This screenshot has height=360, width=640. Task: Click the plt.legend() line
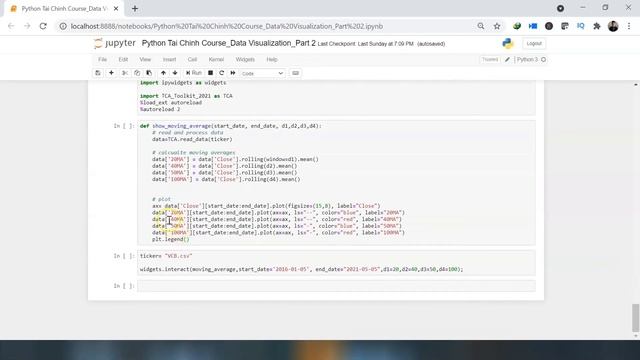click(171, 239)
